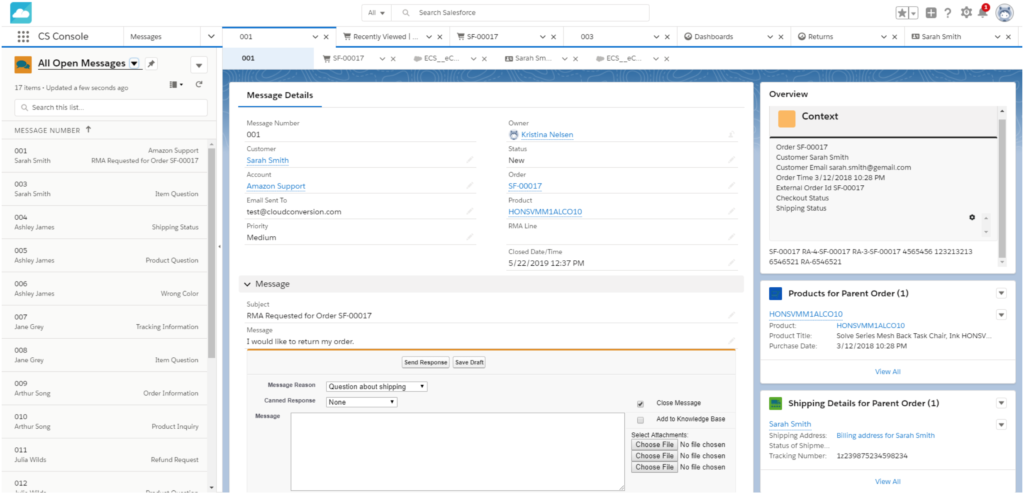Open the Canned Response dropdown
This screenshot has height=495, width=1024.
coord(361,402)
